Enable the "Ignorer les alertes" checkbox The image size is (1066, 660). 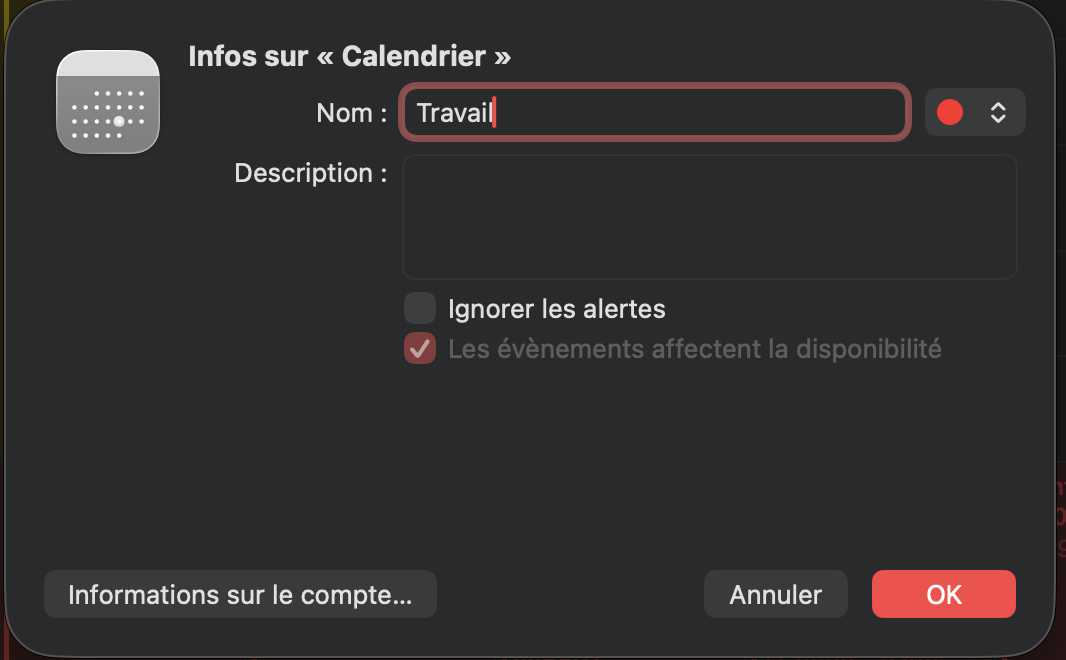[x=420, y=308]
